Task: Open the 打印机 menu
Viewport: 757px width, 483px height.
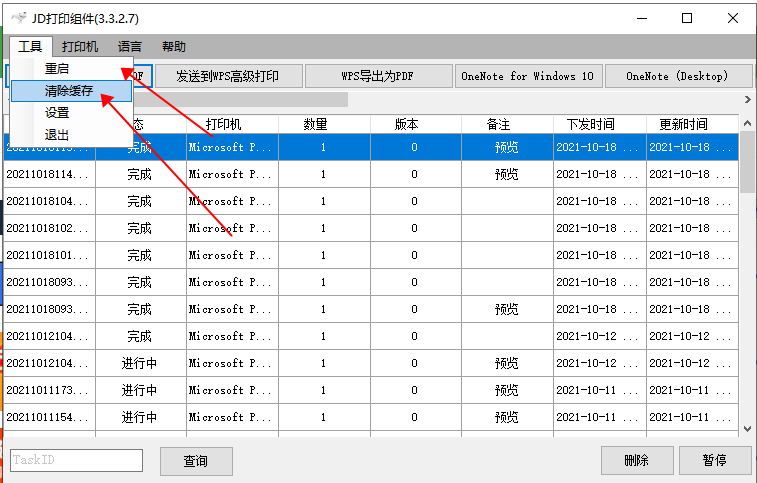Action: tap(80, 46)
